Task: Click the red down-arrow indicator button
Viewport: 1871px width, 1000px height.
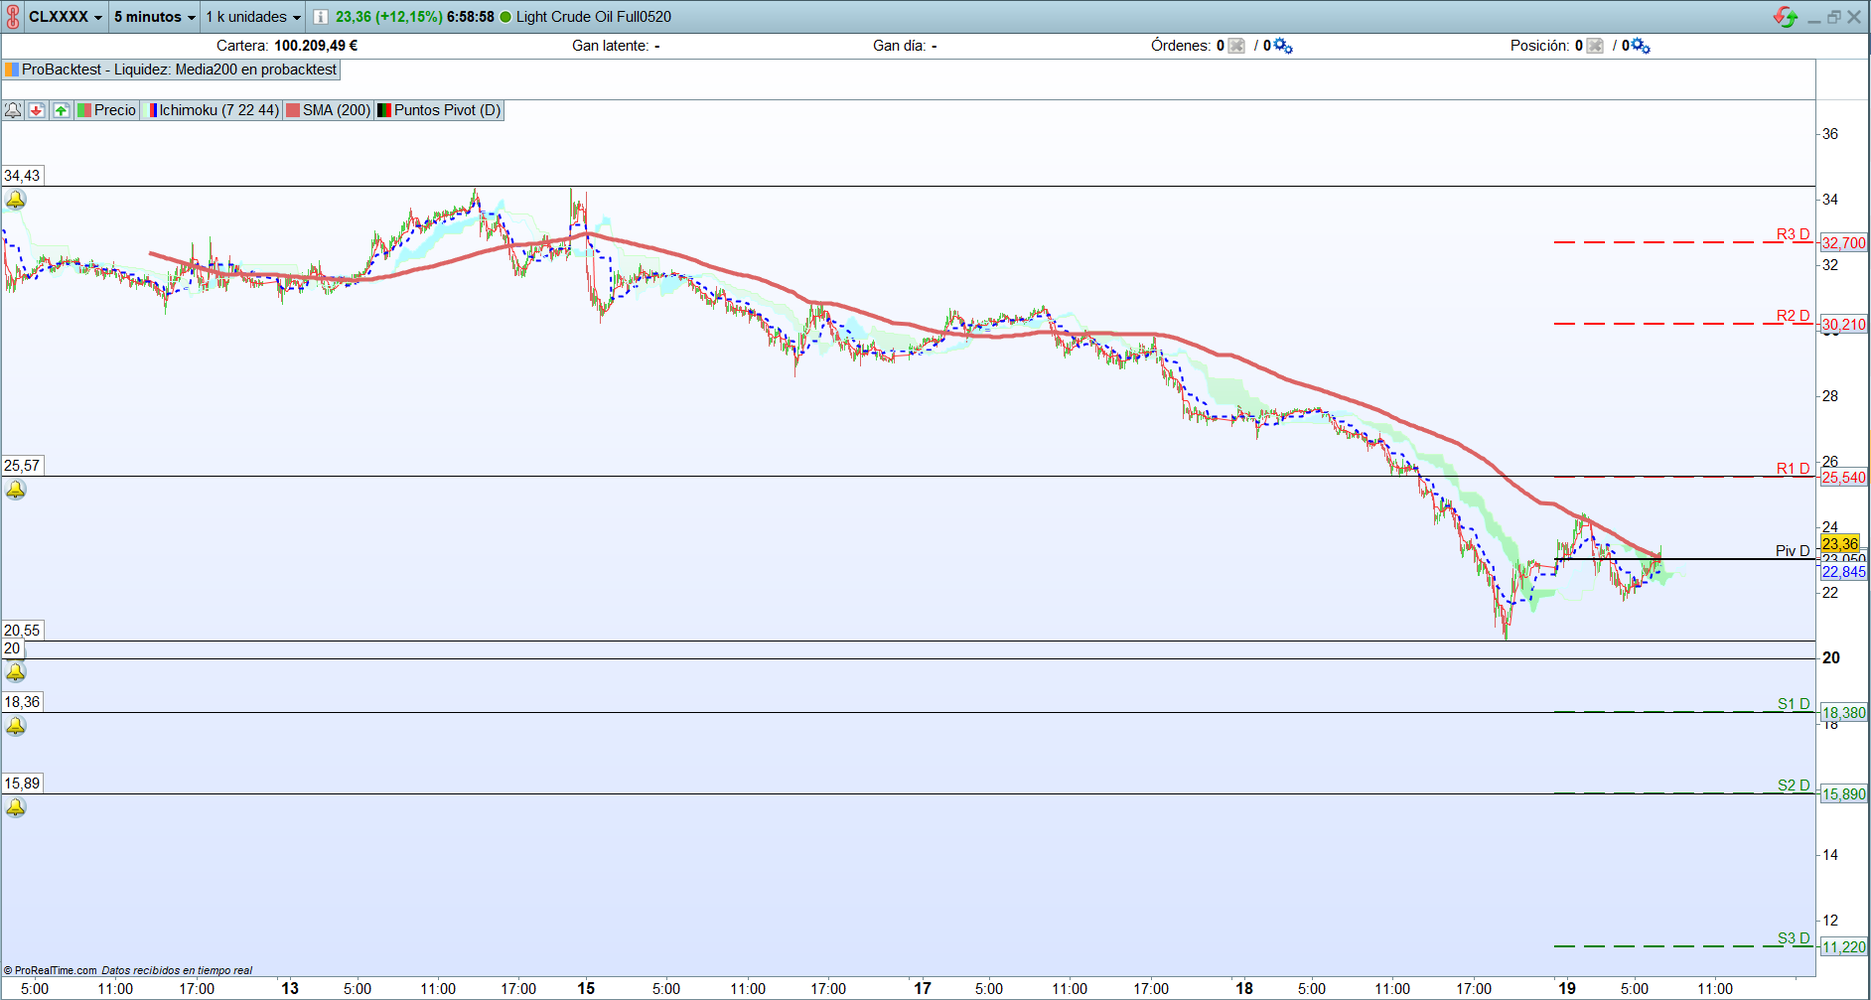Action: click(37, 110)
